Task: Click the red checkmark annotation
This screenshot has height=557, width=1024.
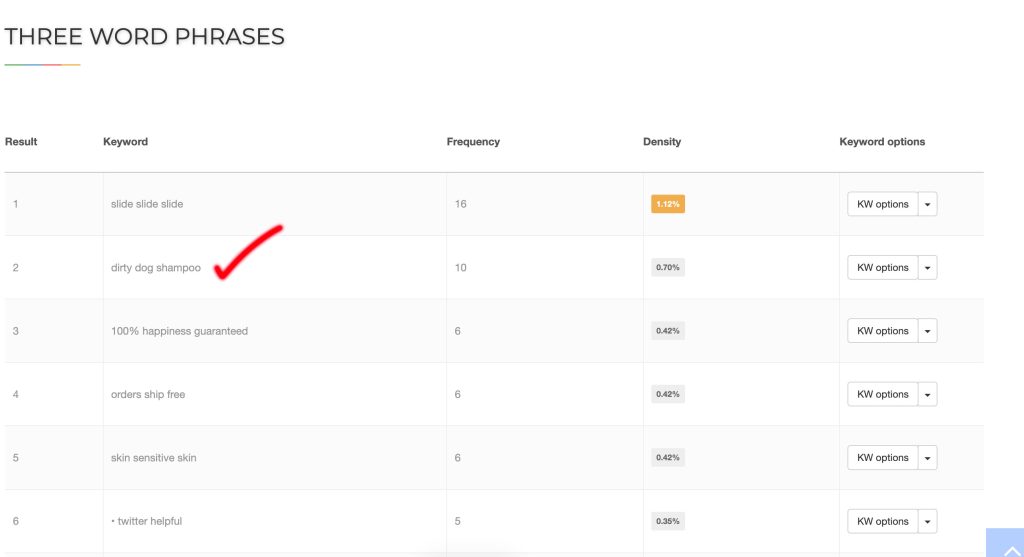Action: tap(245, 253)
